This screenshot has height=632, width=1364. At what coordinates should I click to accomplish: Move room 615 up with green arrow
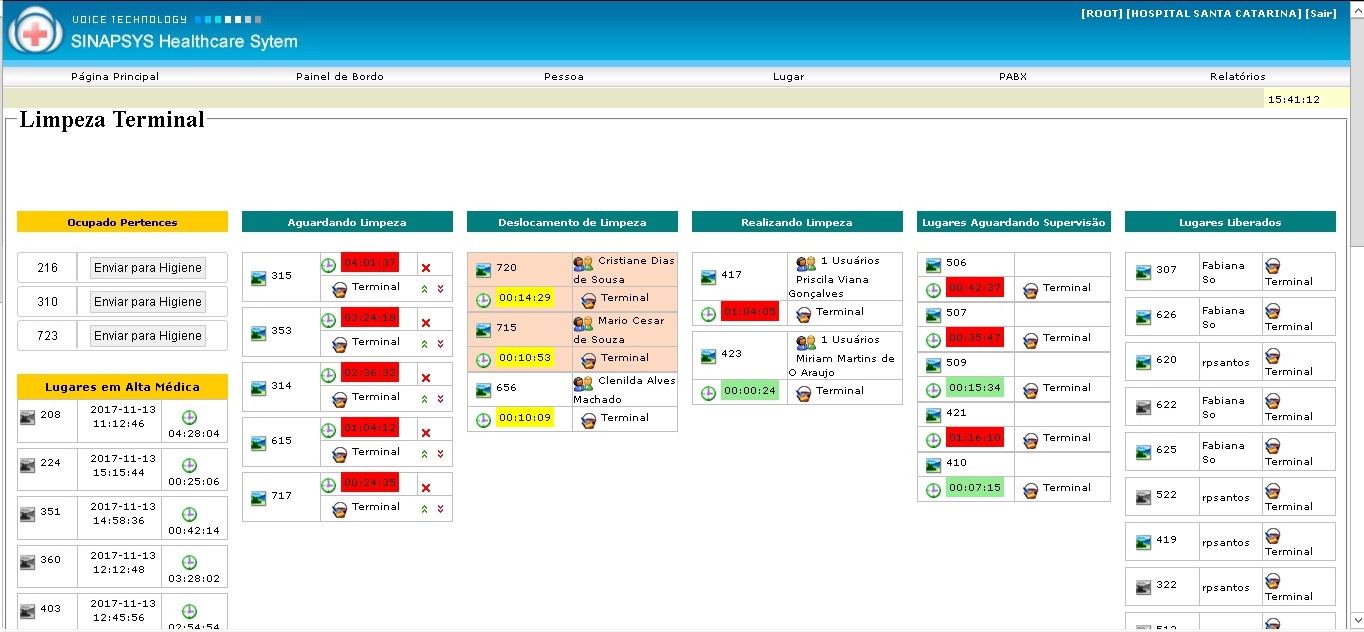425,454
